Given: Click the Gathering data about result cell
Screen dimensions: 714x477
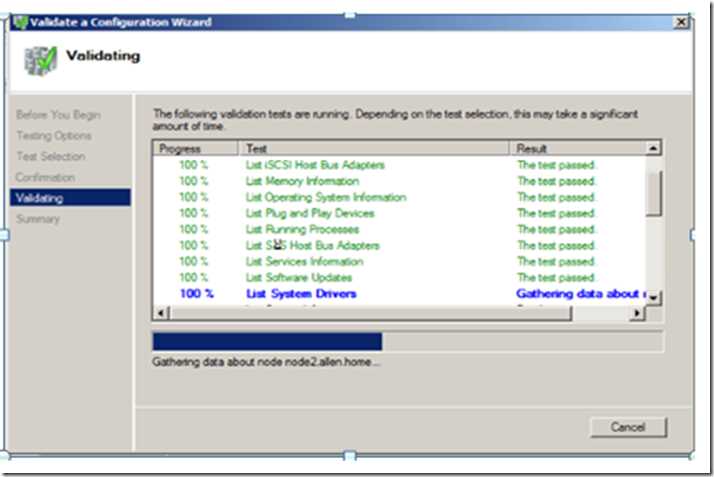Looking at the screenshot, I should (x=581, y=294).
